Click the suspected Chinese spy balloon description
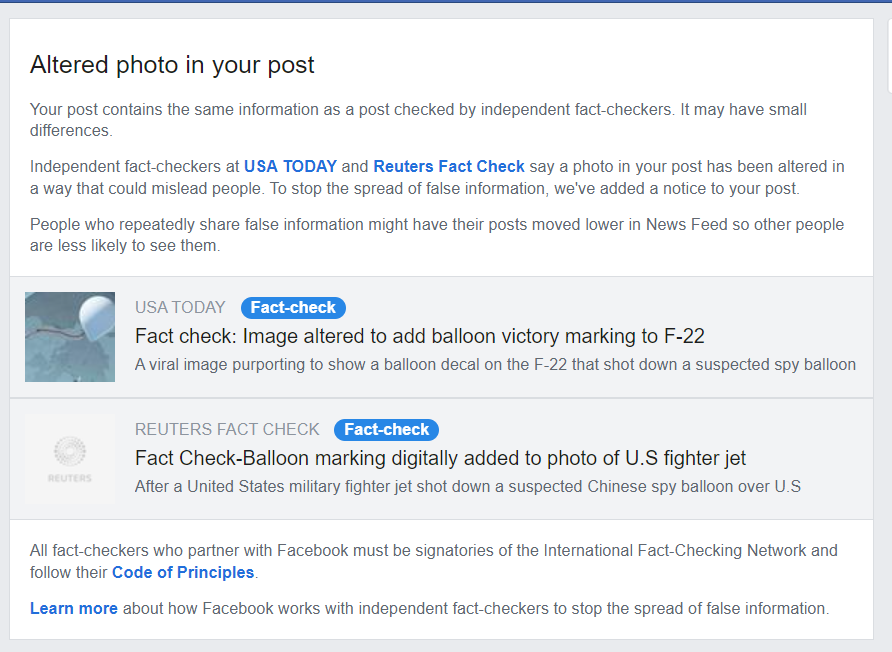This screenshot has height=652, width=892. tap(468, 487)
